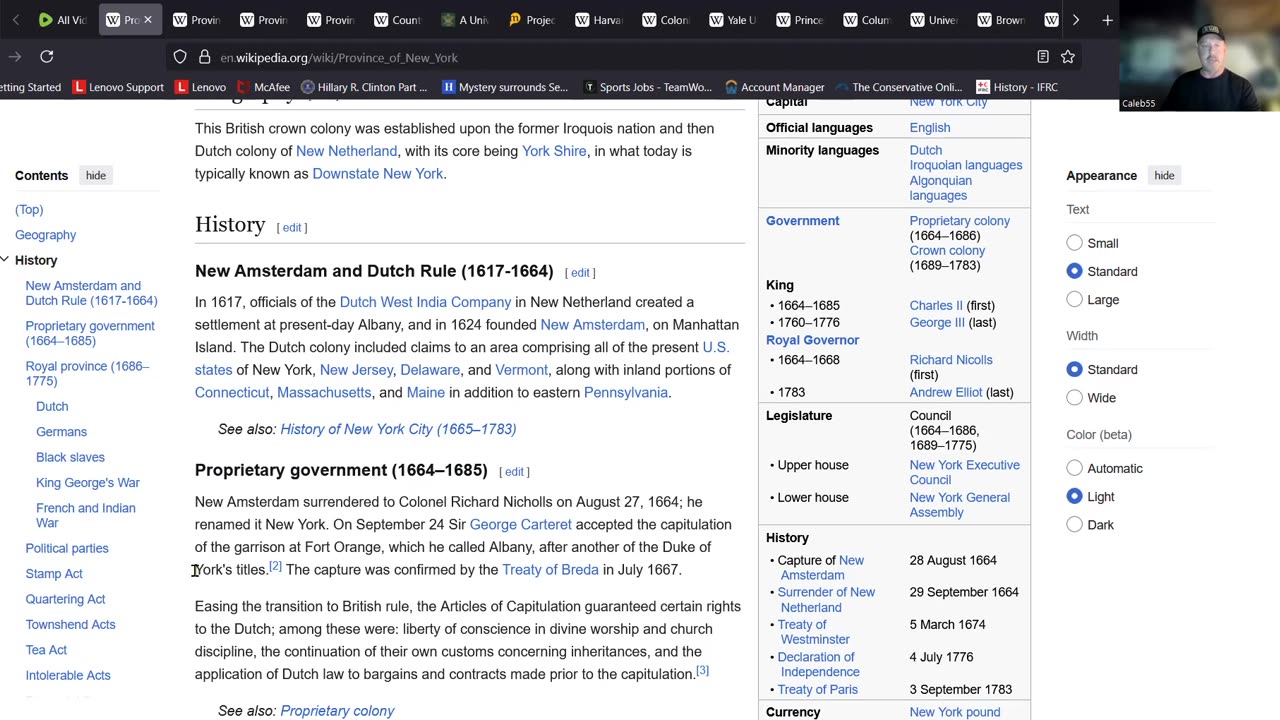The height and width of the screenshot is (720, 1280).
Task: Select Wide page width
Action: point(1074,397)
